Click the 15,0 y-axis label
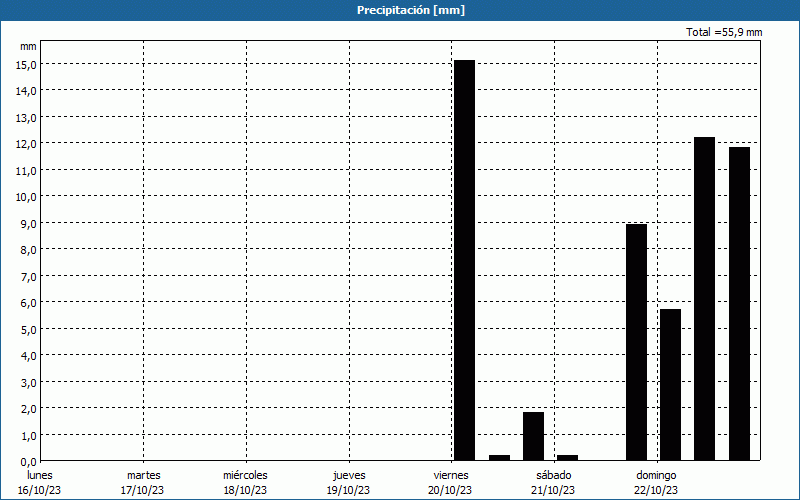 (26, 65)
